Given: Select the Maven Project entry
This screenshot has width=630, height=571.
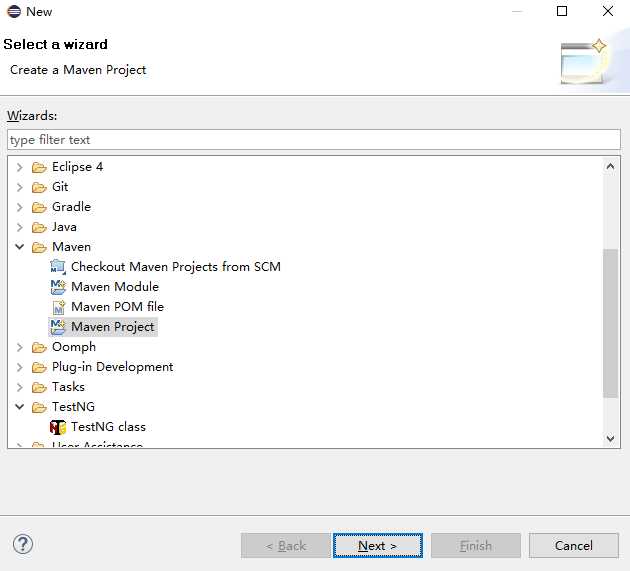Looking at the screenshot, I should [112, 327].
